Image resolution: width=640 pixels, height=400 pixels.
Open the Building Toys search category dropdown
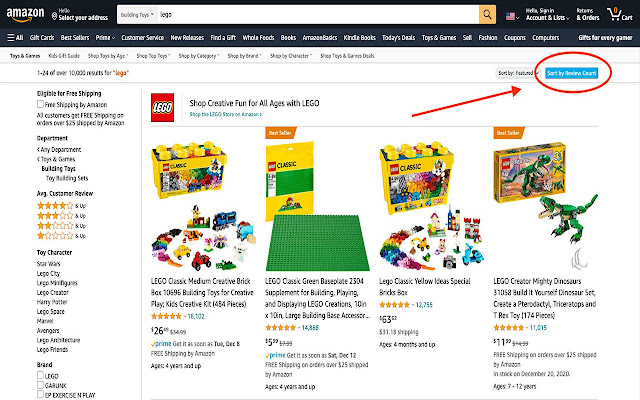tap(137, 15)
